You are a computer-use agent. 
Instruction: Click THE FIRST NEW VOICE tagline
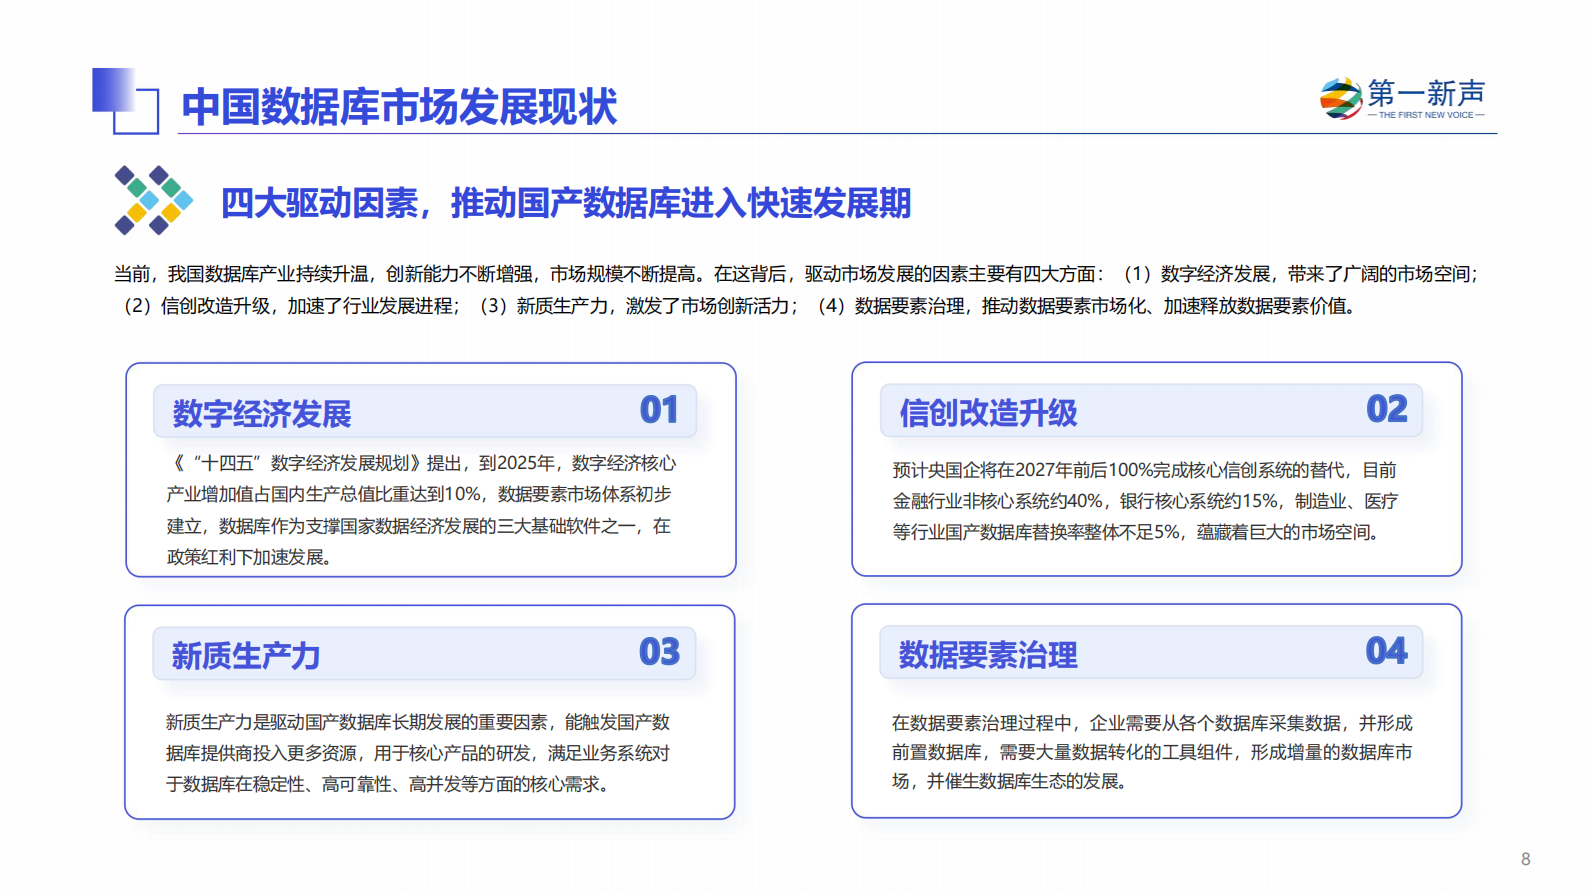point(1426,115)
